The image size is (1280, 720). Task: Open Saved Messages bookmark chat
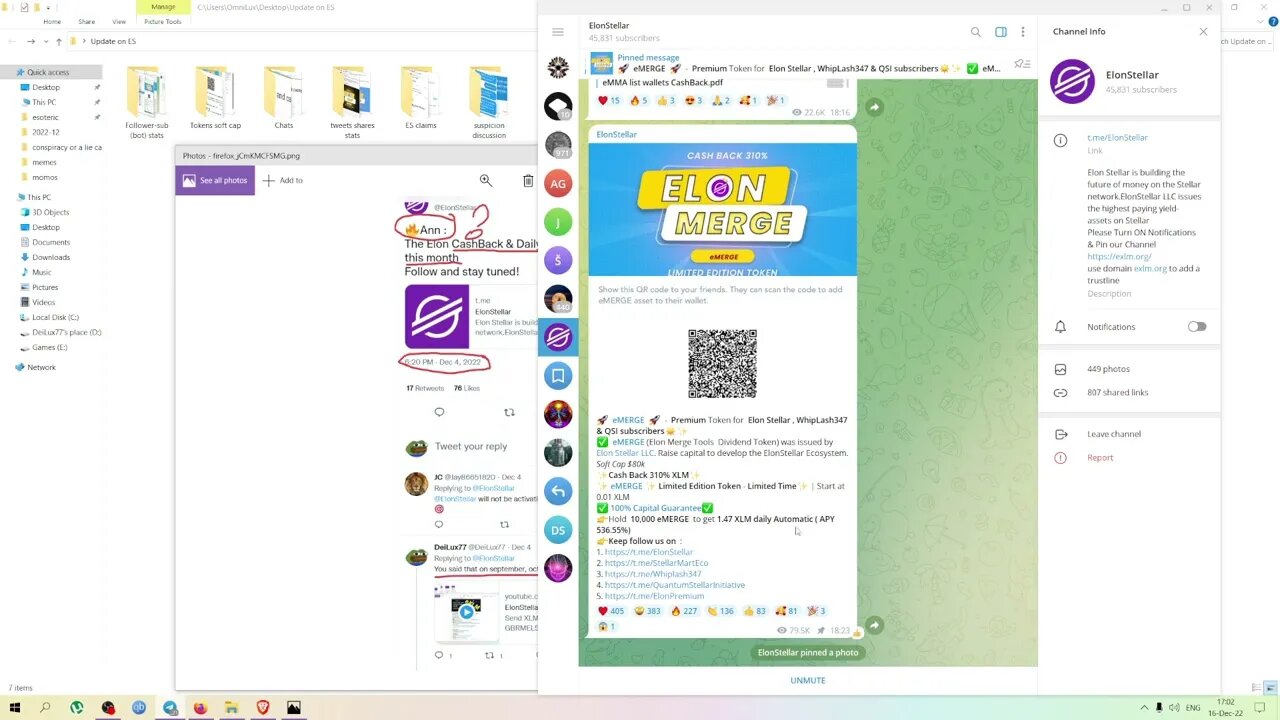558,376
